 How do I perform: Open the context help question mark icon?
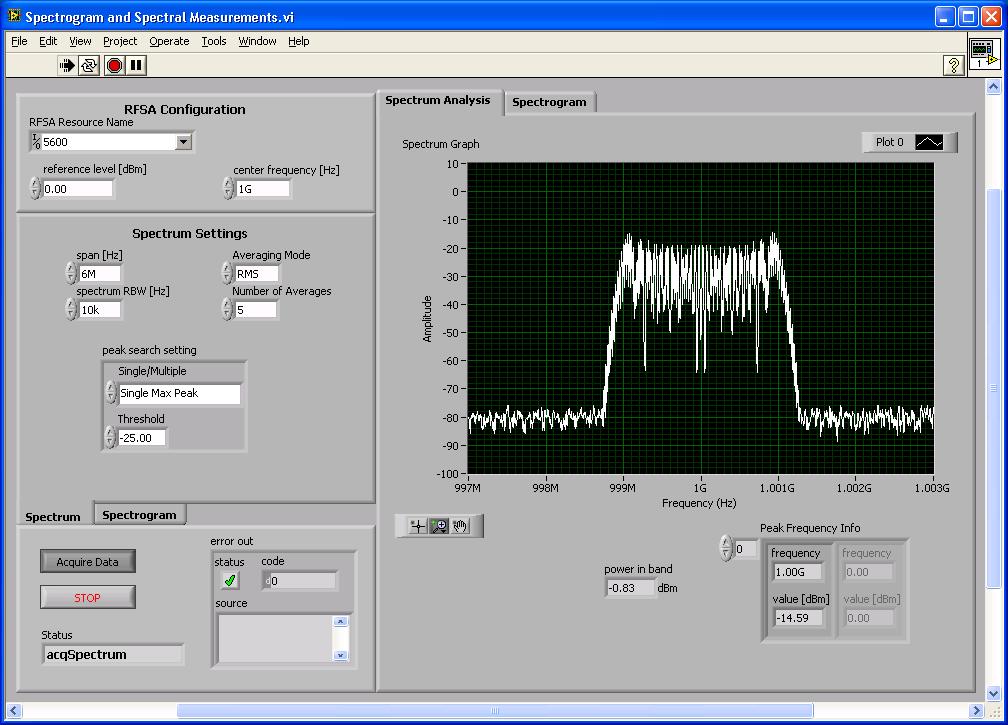pos(953,65)
